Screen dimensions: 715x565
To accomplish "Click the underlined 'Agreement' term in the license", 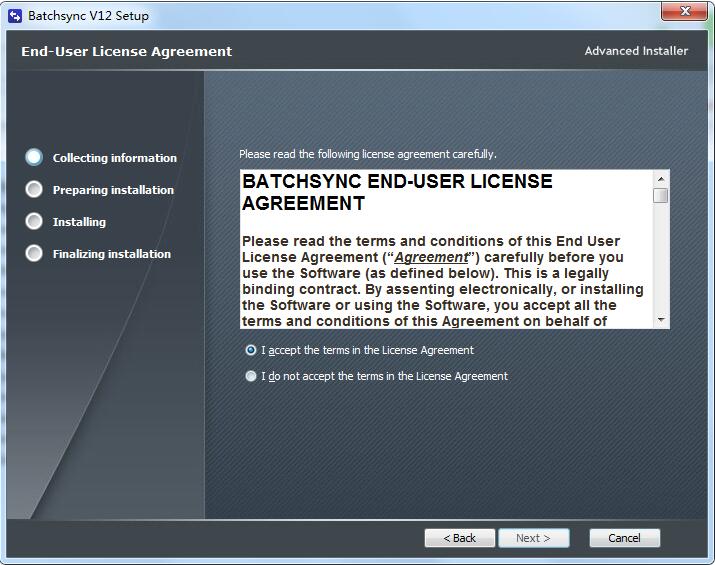I will [431, 258].
